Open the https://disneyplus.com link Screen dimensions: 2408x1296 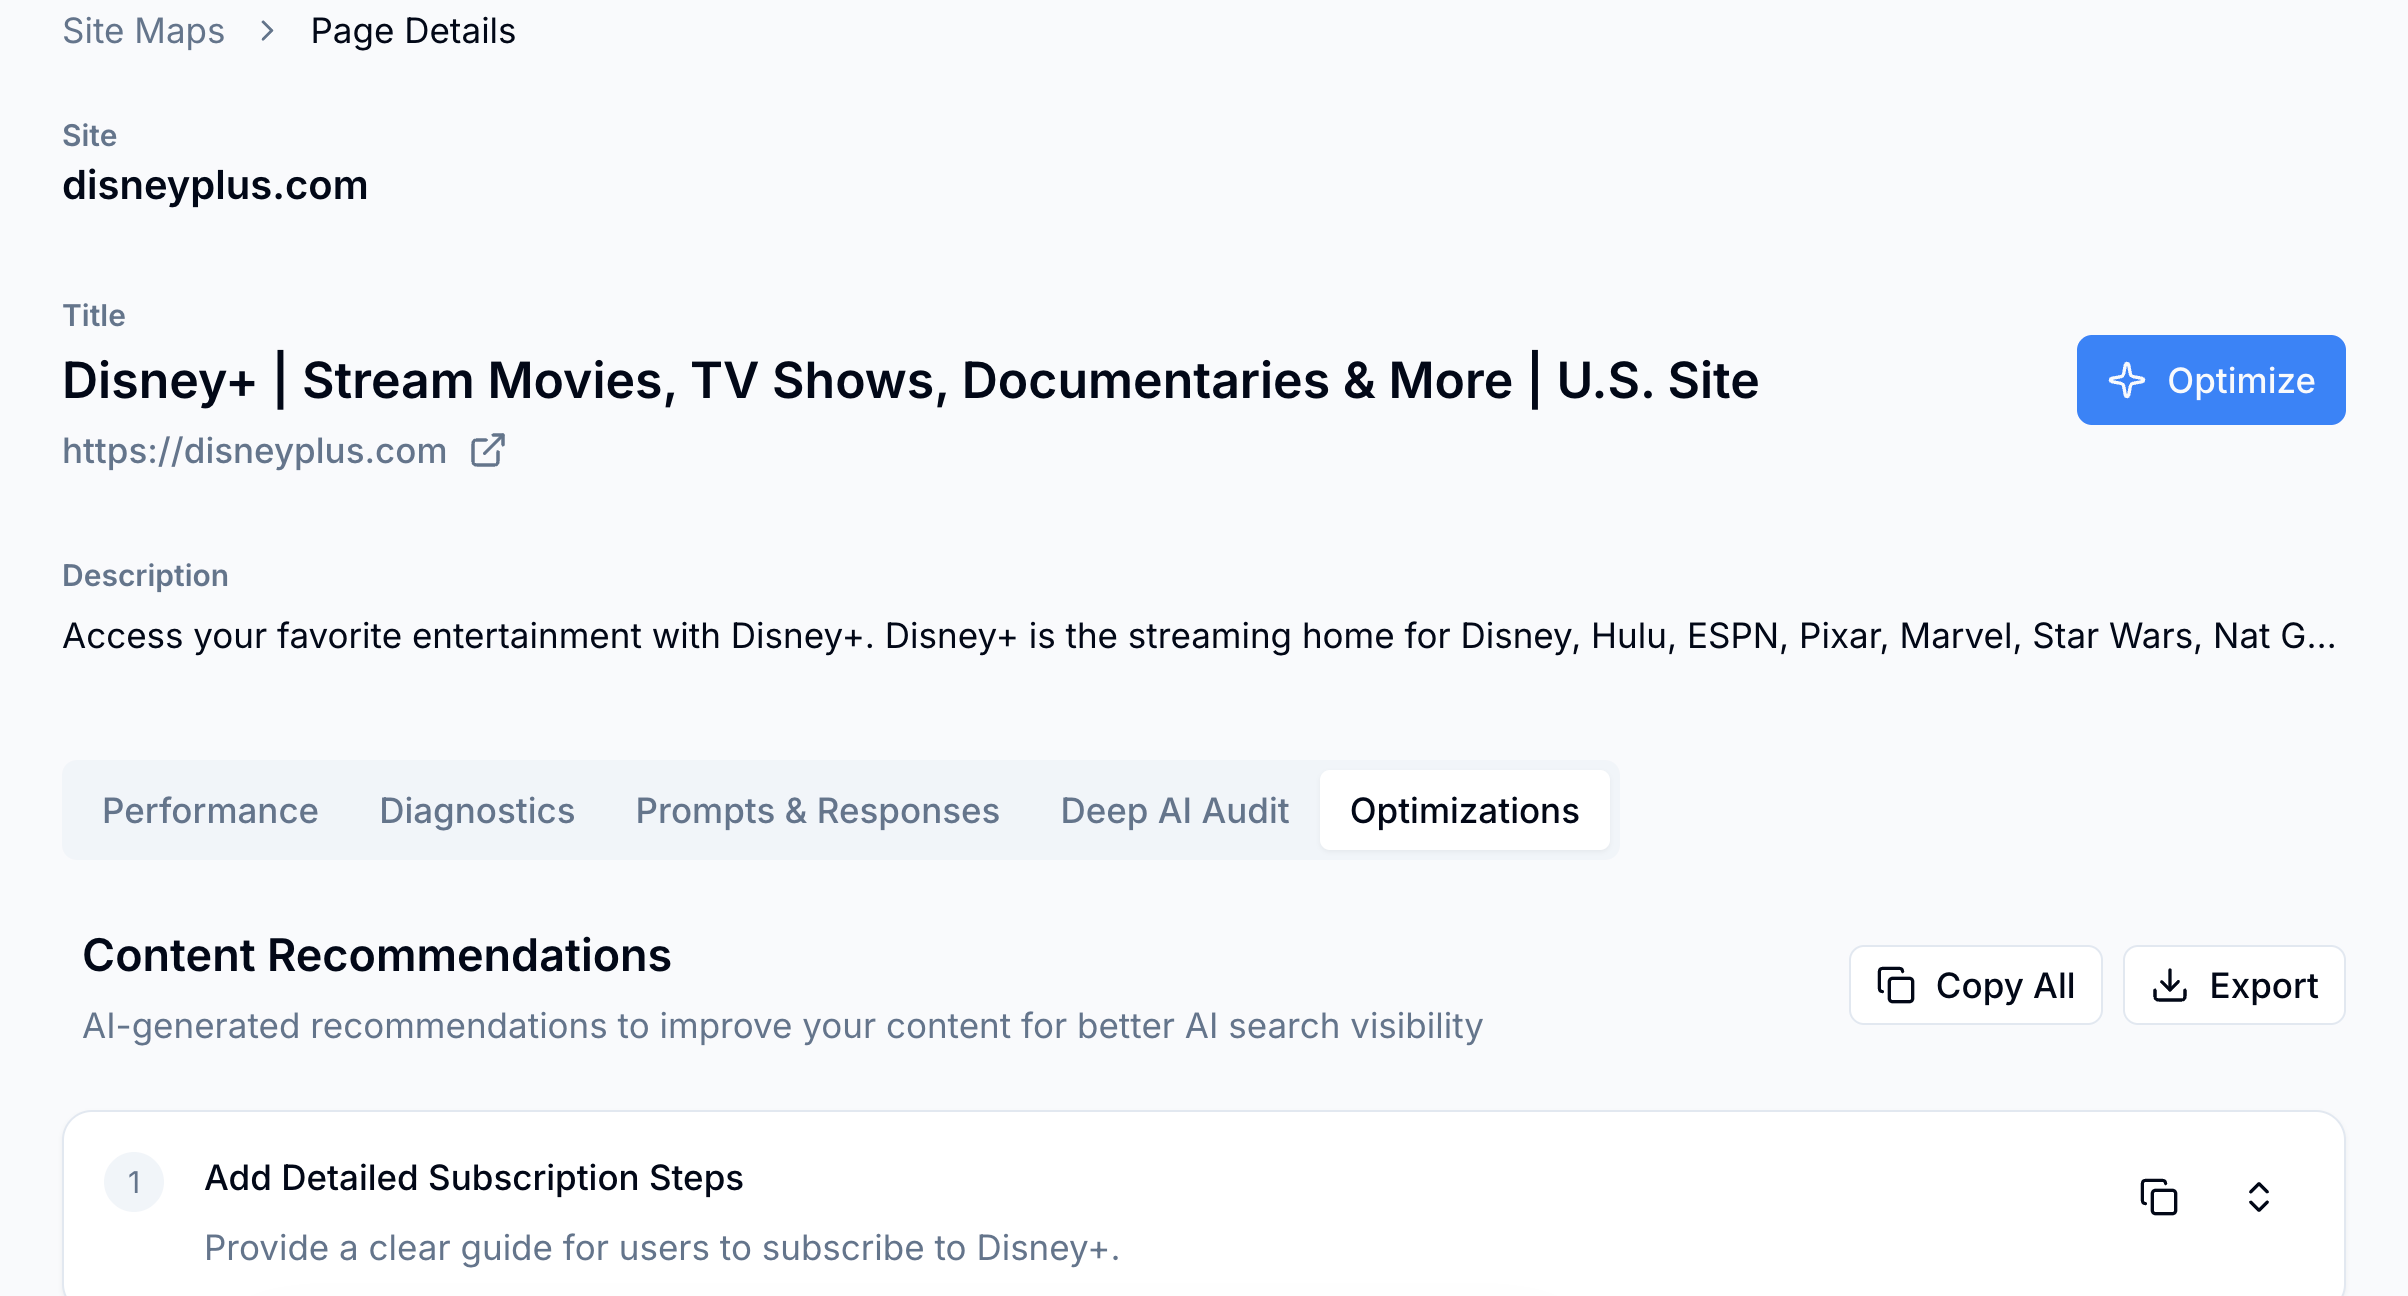point(254,451)
